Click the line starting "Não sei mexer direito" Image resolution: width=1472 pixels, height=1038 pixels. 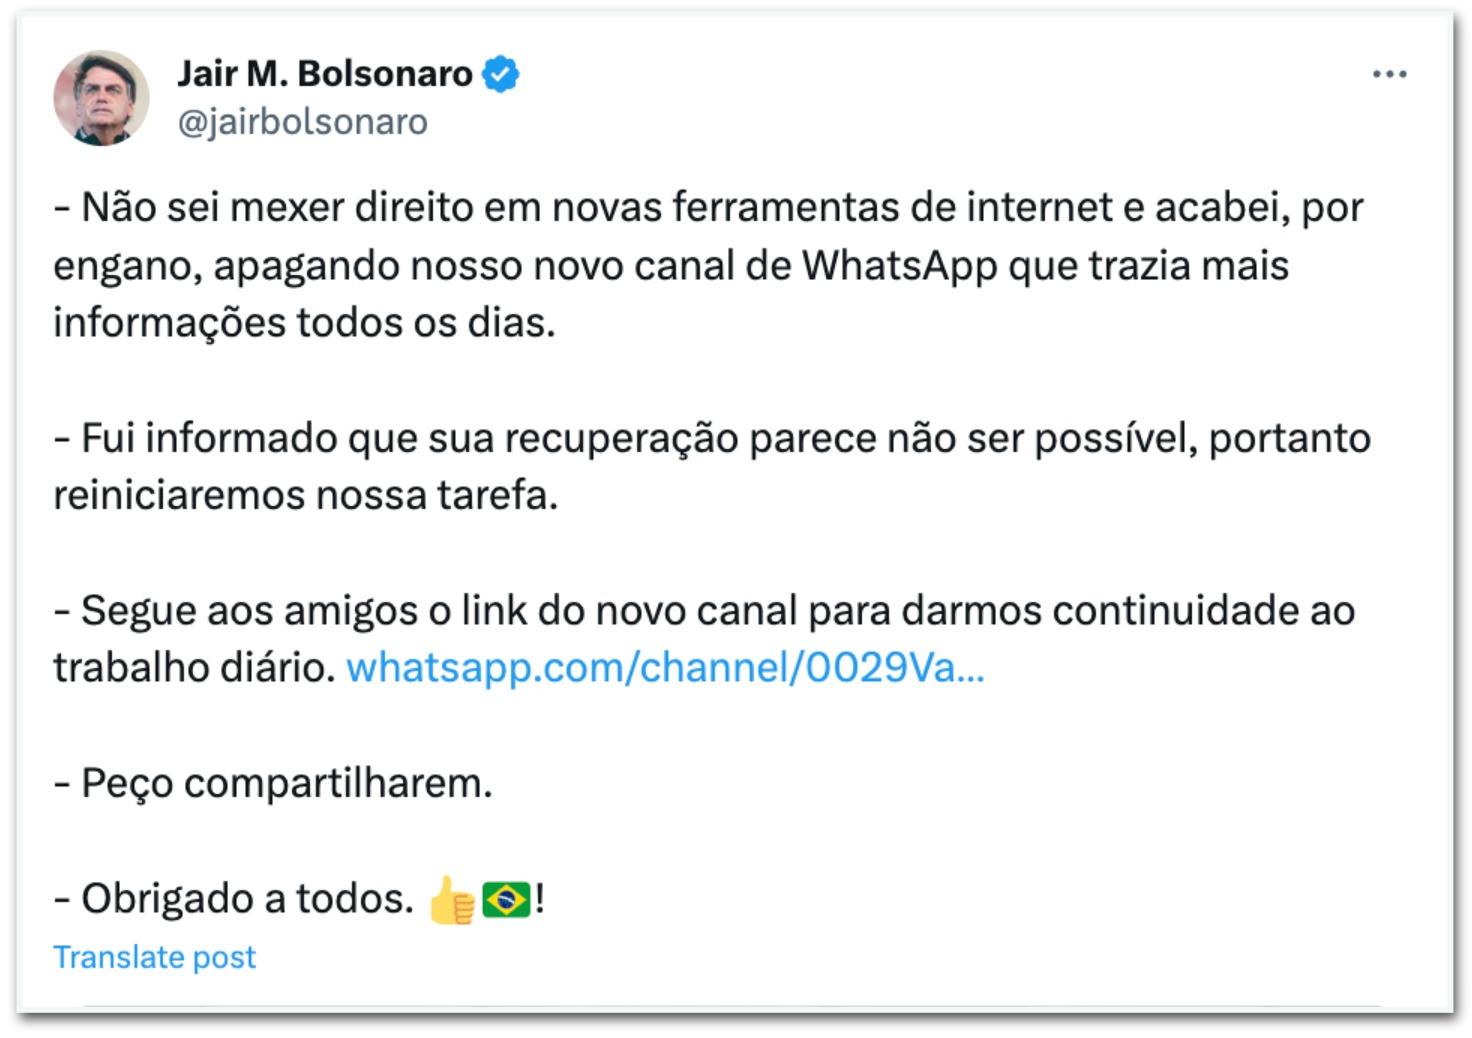[708, 208]
